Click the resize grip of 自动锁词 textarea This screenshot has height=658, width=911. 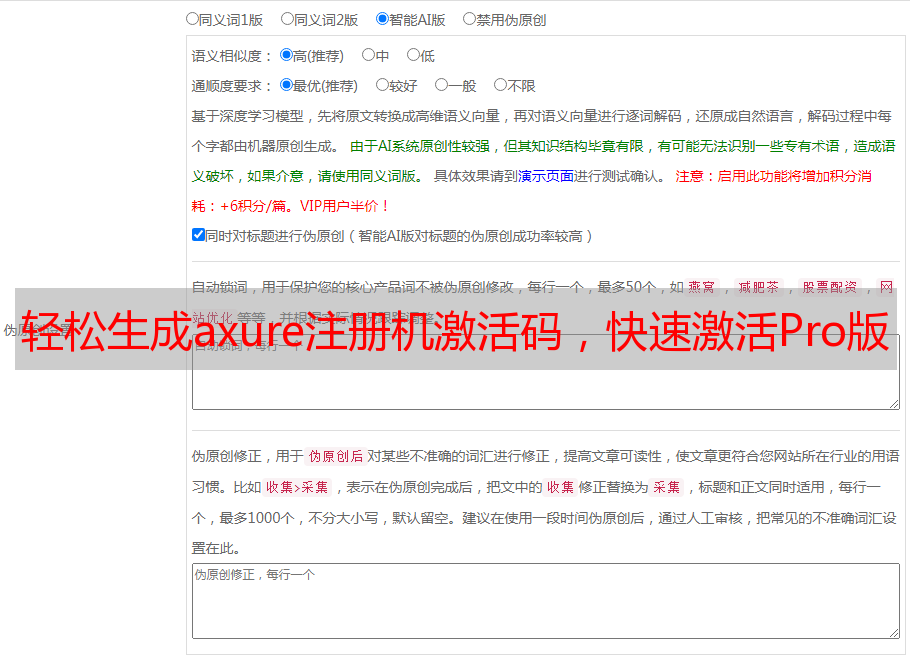pos(894,404)
